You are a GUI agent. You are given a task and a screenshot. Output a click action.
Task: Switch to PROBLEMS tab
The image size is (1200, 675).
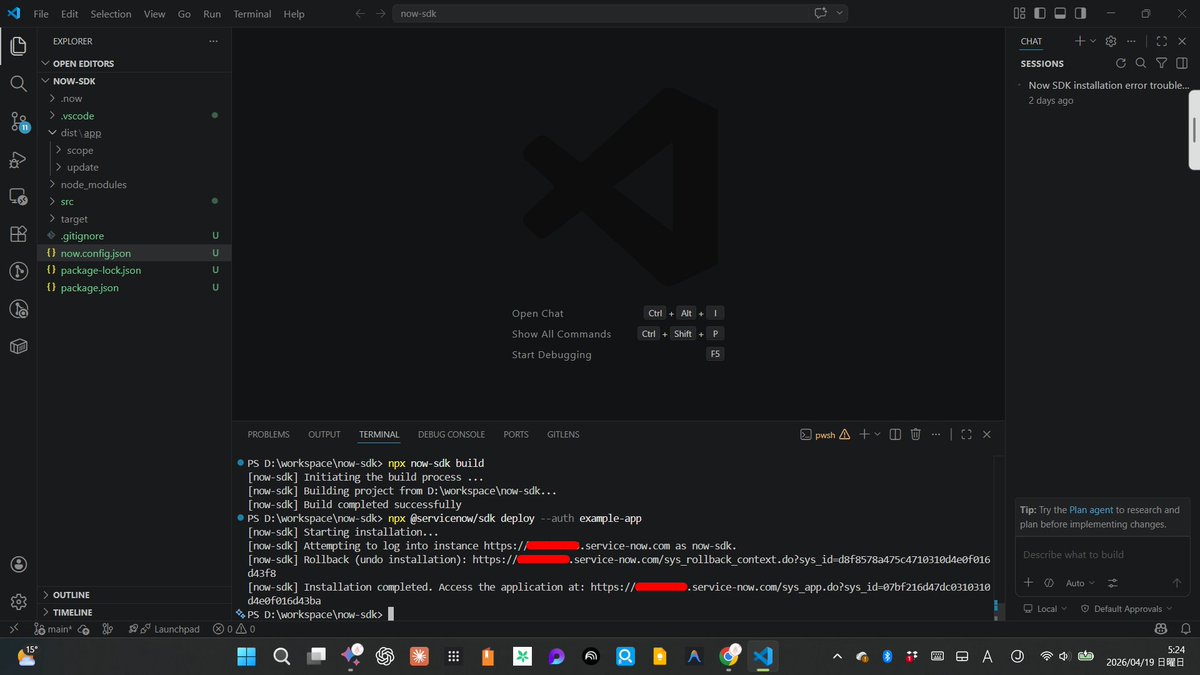269,434
